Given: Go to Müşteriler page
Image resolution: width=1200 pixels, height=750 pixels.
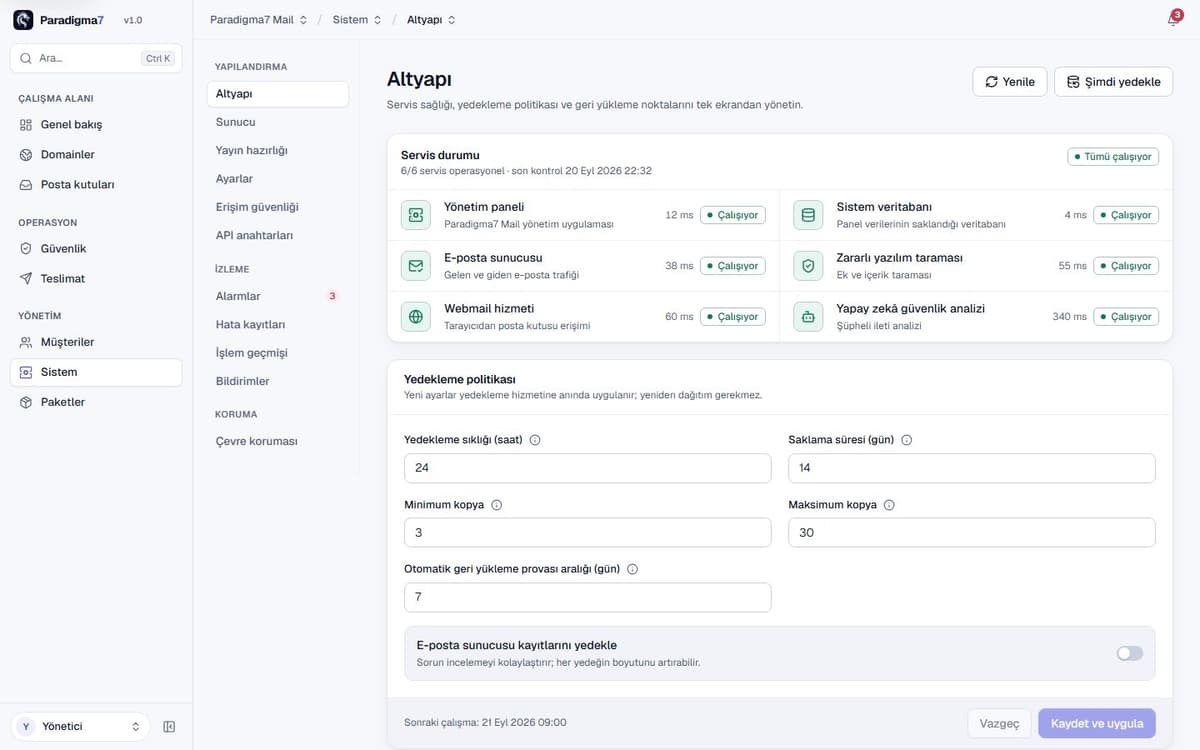Looking at the screenshot, I should [96, 342].
